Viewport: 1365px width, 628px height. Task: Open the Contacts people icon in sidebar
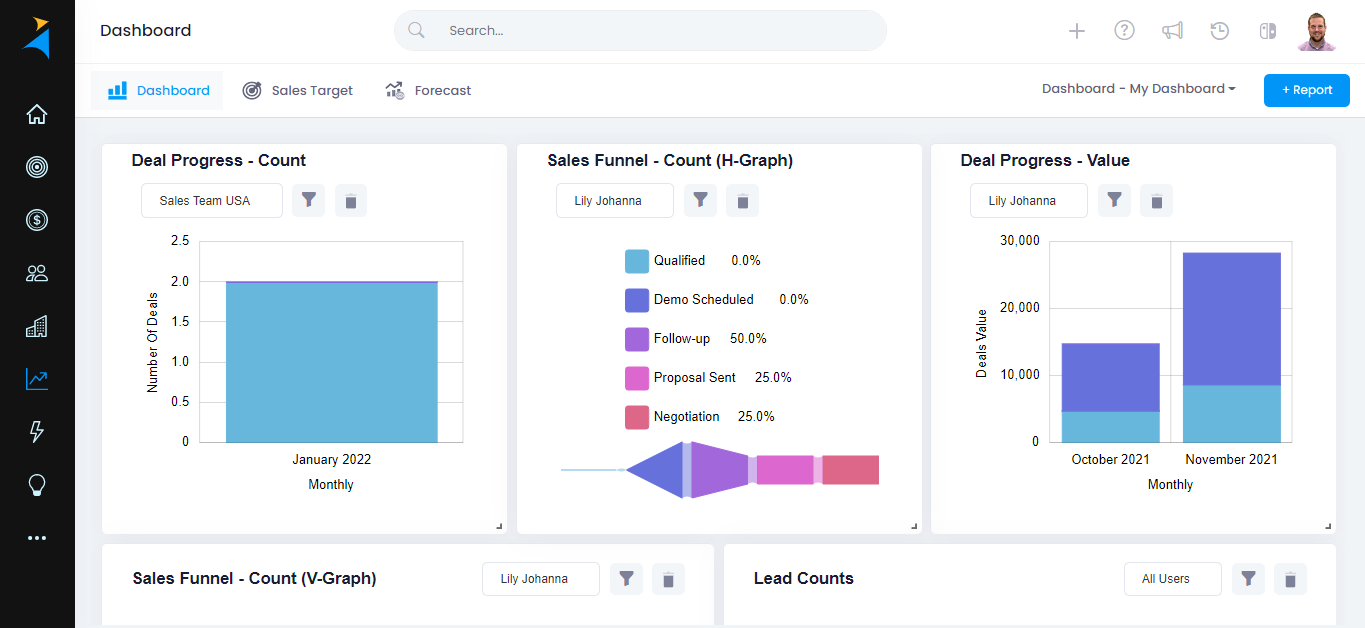point(37,273)
